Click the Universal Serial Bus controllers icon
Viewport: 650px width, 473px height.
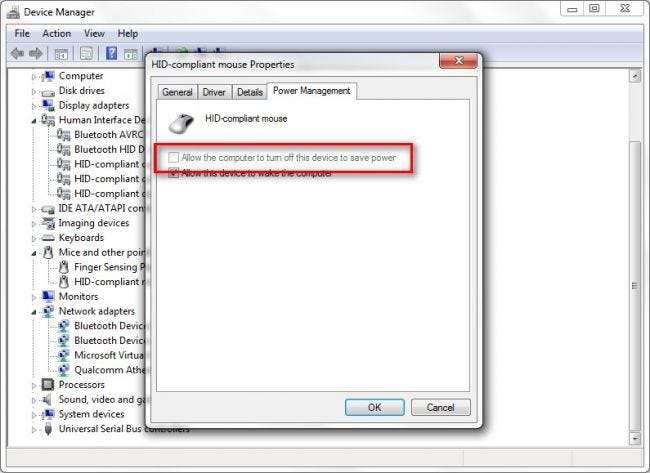tap(48, 429)
